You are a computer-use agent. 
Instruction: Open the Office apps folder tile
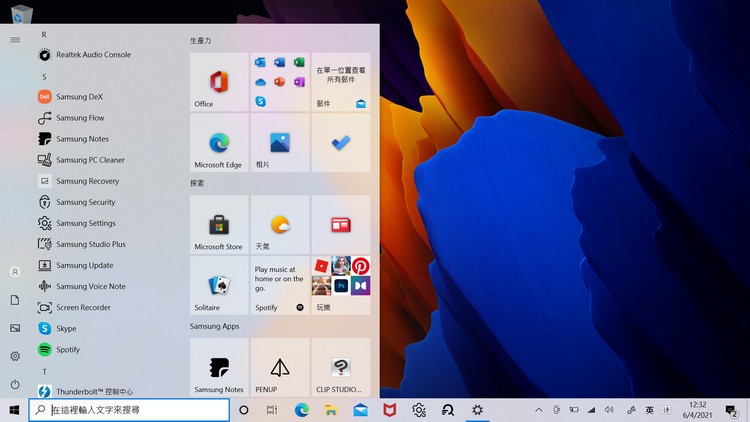[280, 82]
